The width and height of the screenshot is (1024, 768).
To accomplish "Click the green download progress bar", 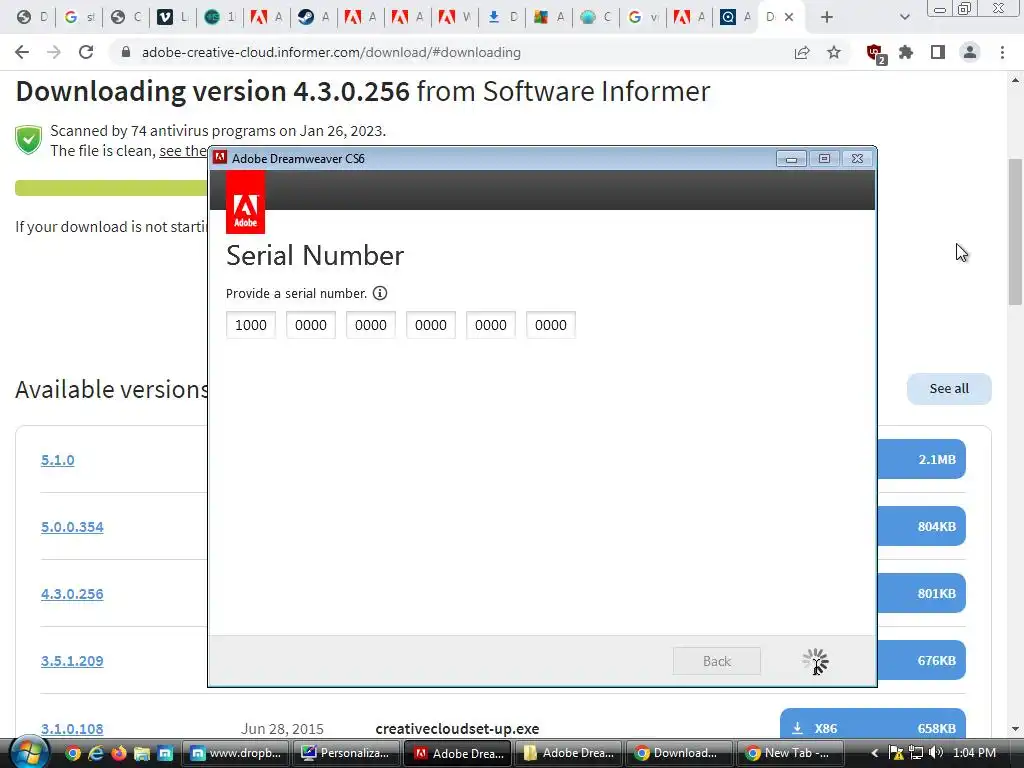I will click(x=111, y=188).
